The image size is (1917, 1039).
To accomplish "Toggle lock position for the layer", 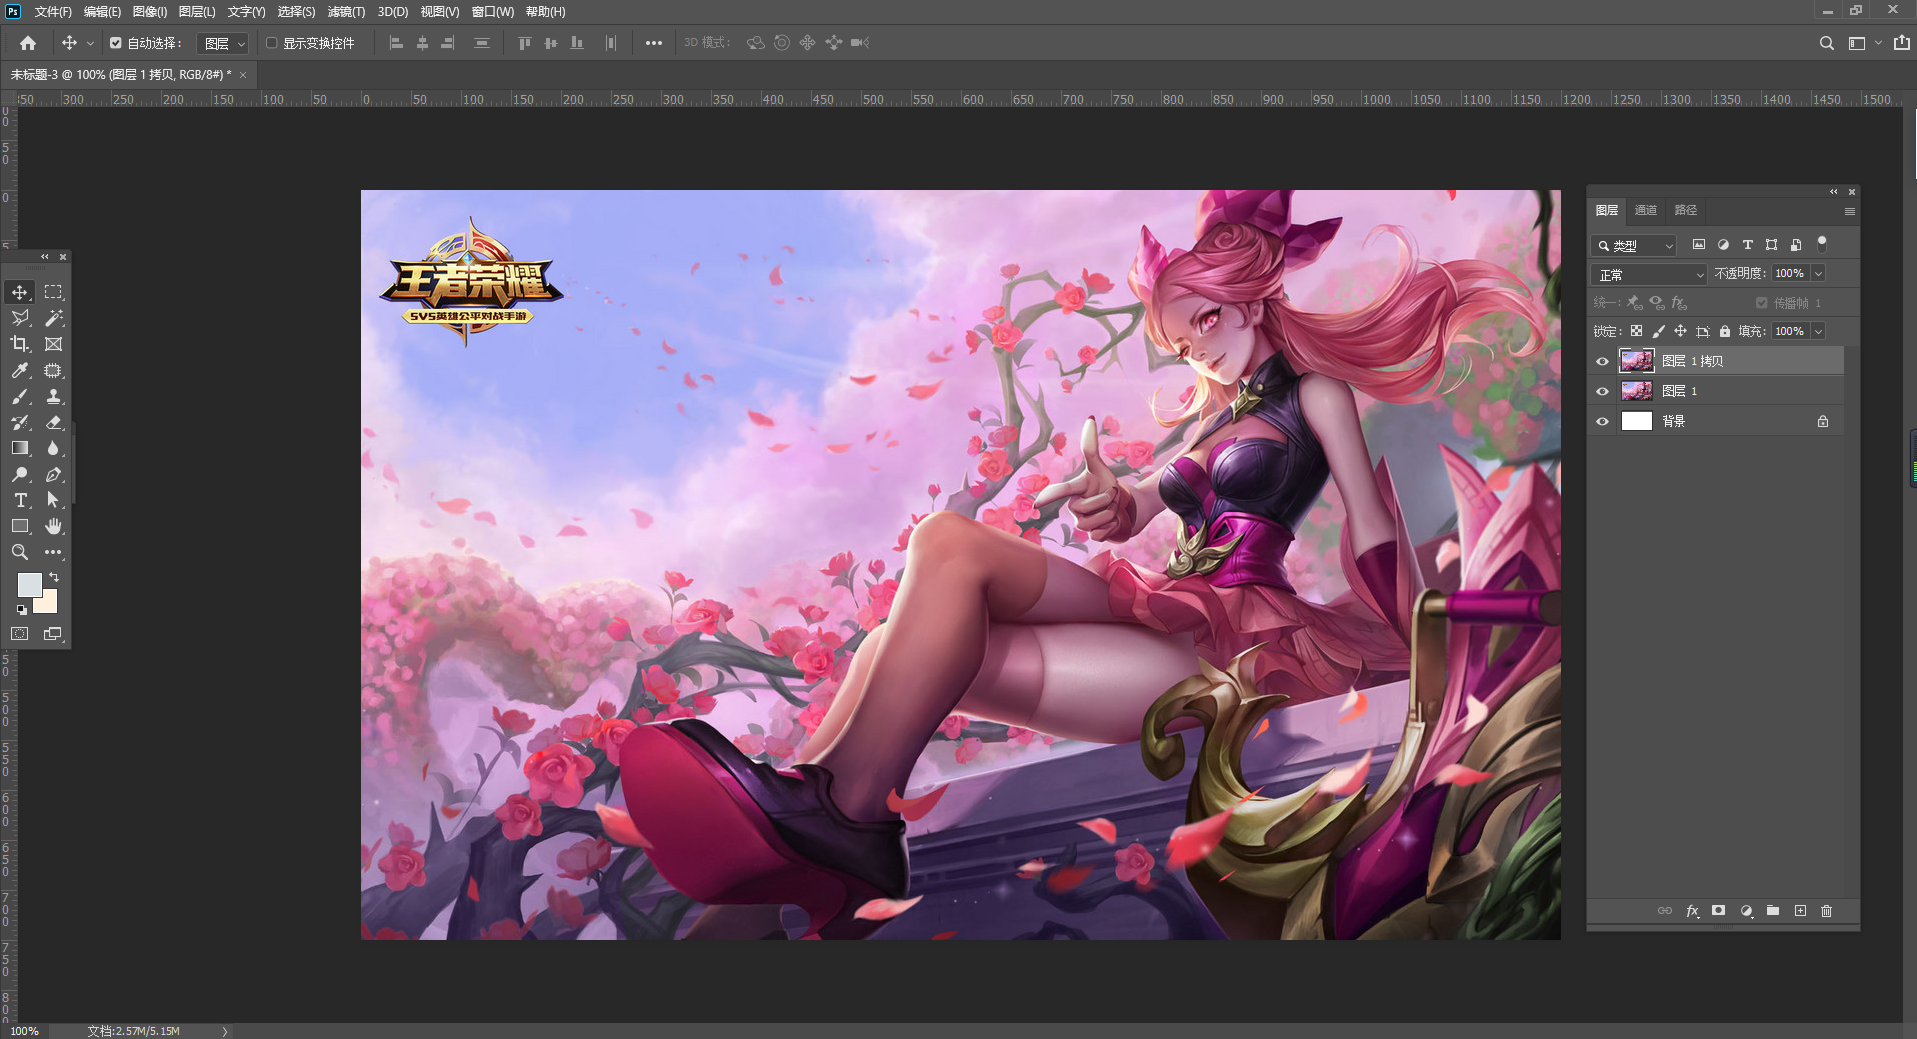I will pyautogui.click(x=1680, y=331).
